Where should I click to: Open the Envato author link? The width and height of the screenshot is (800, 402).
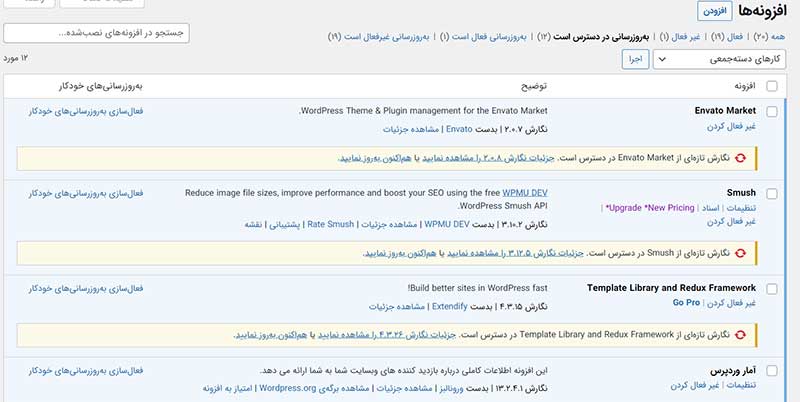coord(459,129)
